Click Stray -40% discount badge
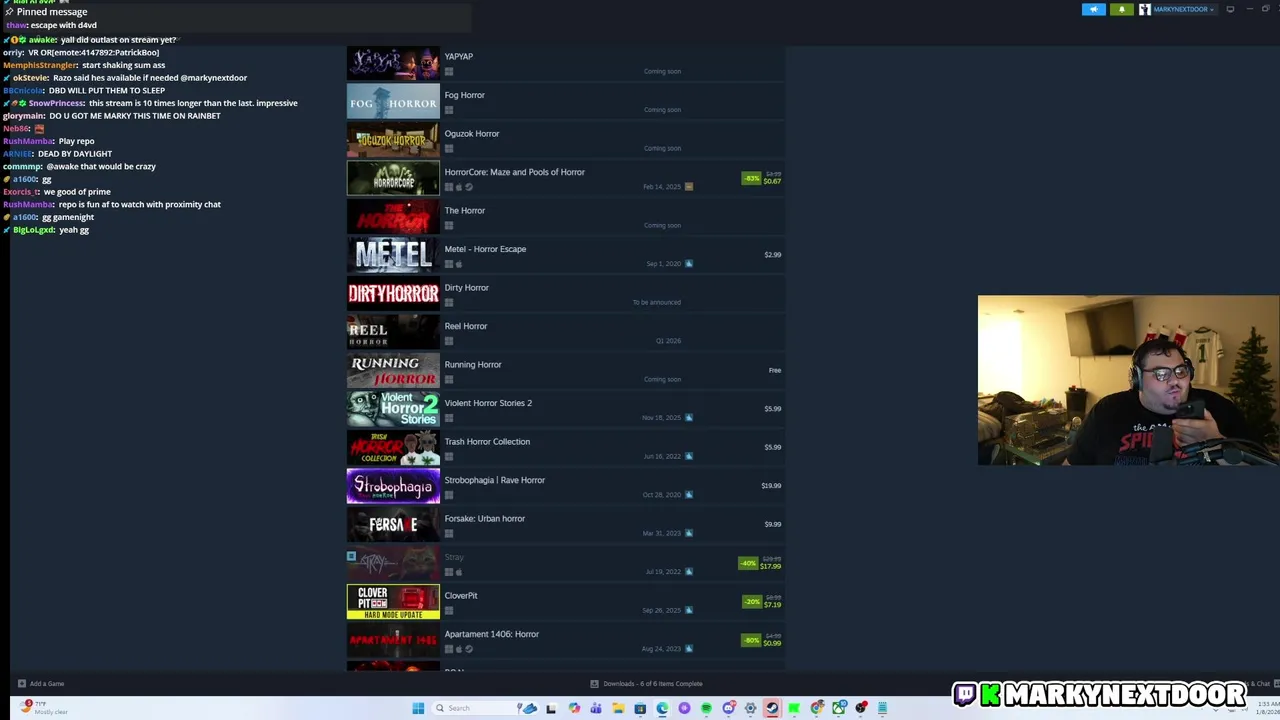This screenshot has width=1280, height=720. 748,563
